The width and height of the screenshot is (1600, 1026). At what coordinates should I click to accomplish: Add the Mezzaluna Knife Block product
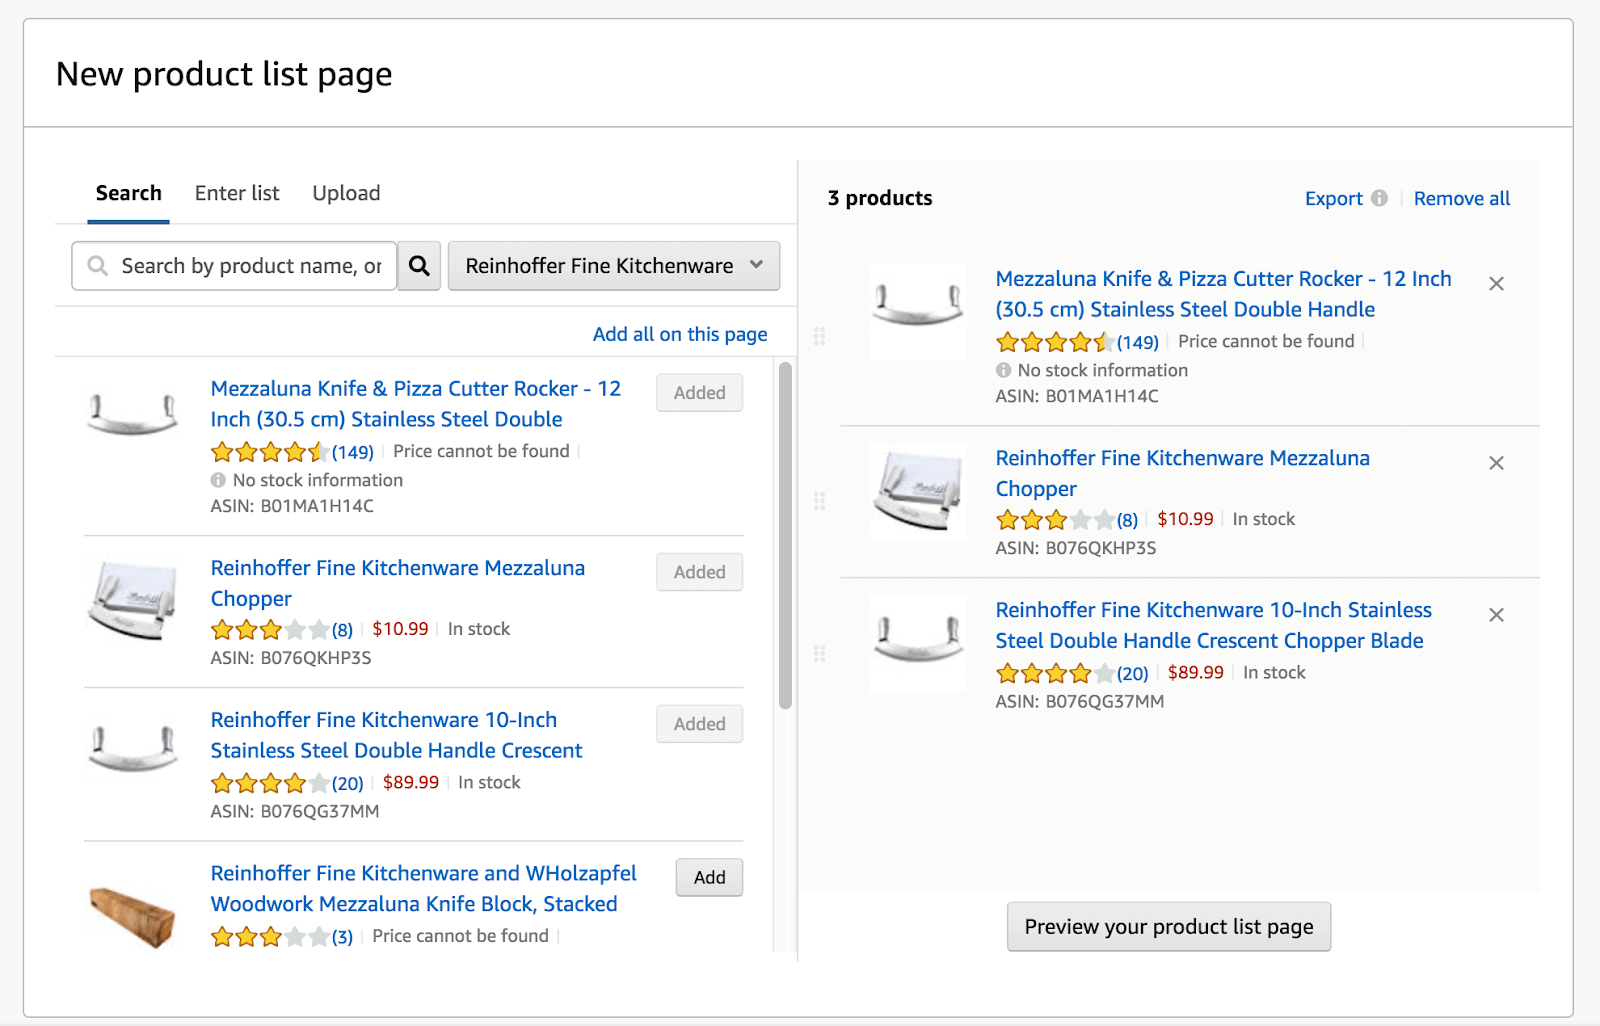pyautogui.click(x=709, y=877)
